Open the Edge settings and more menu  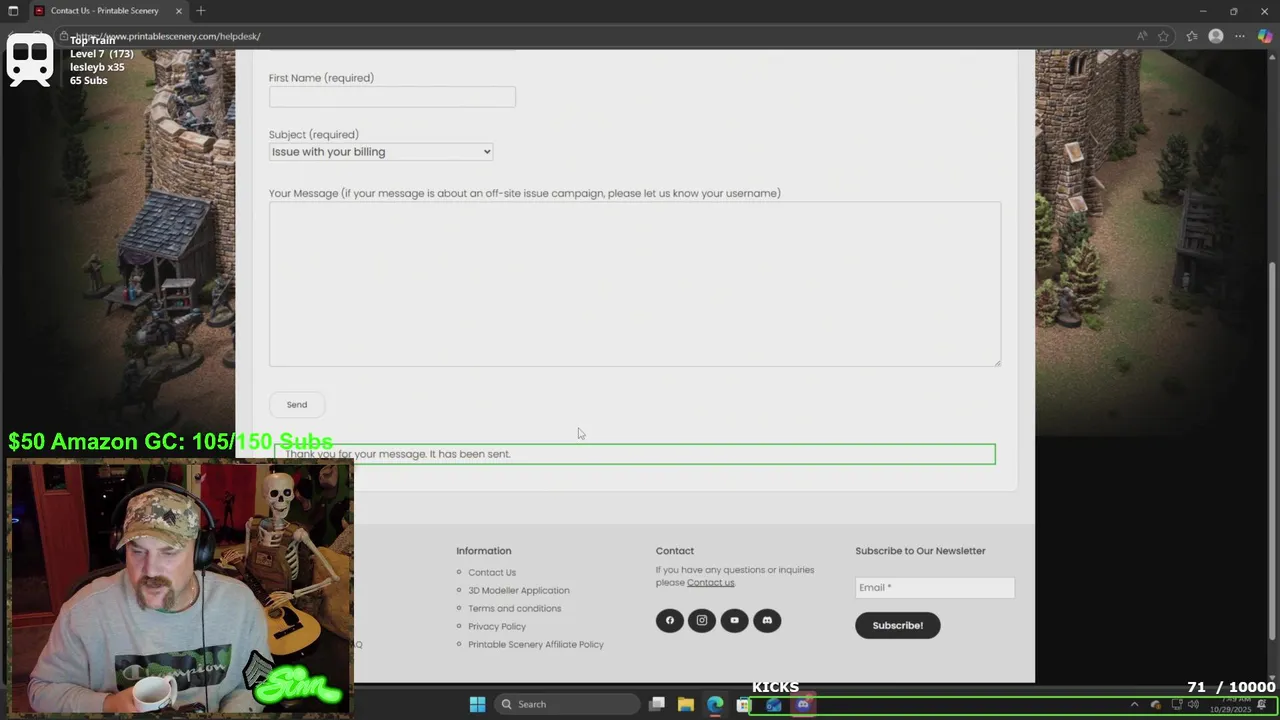[x=1240, y=36]
